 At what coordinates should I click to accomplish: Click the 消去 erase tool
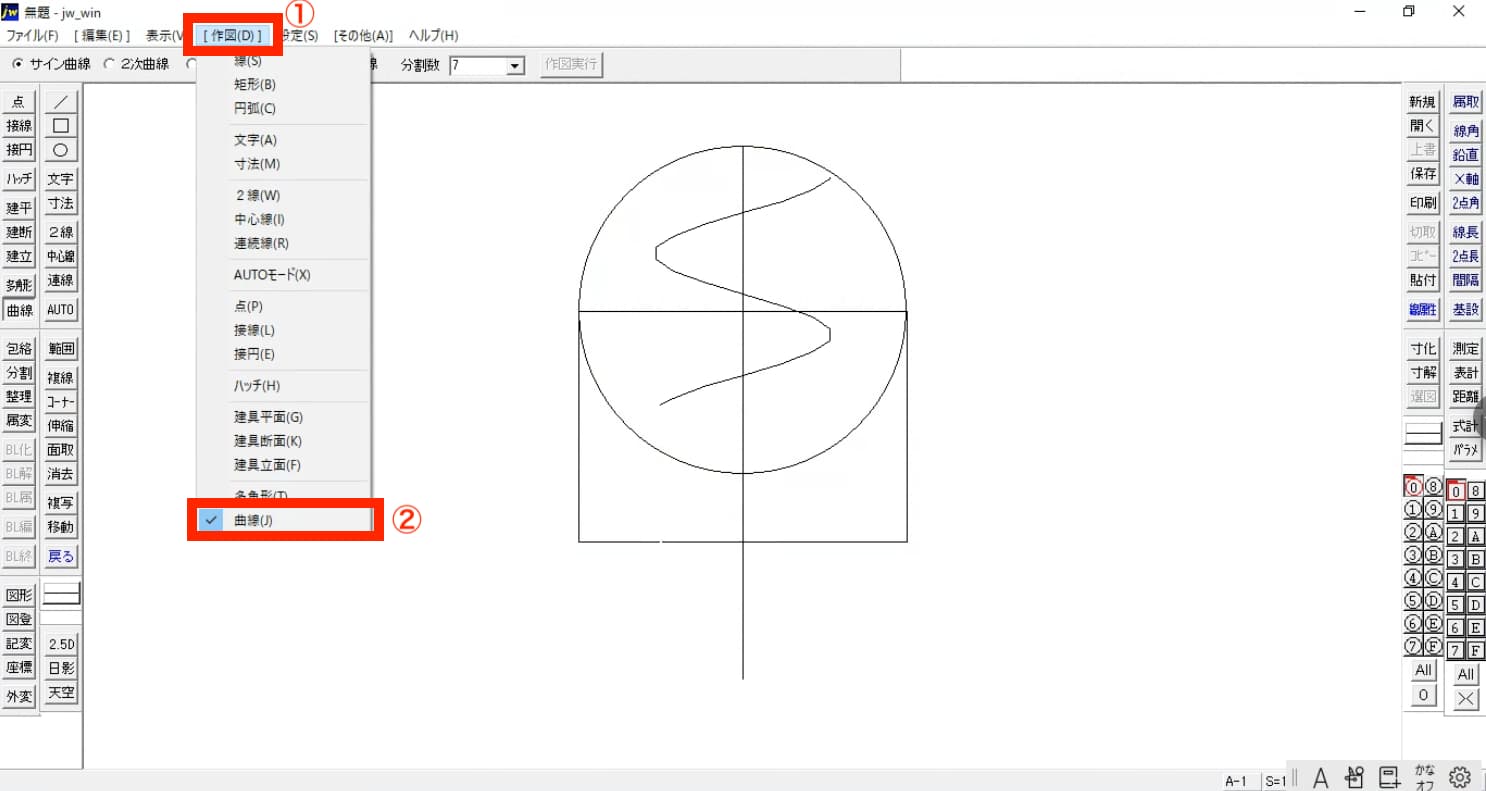coord(61,474)
